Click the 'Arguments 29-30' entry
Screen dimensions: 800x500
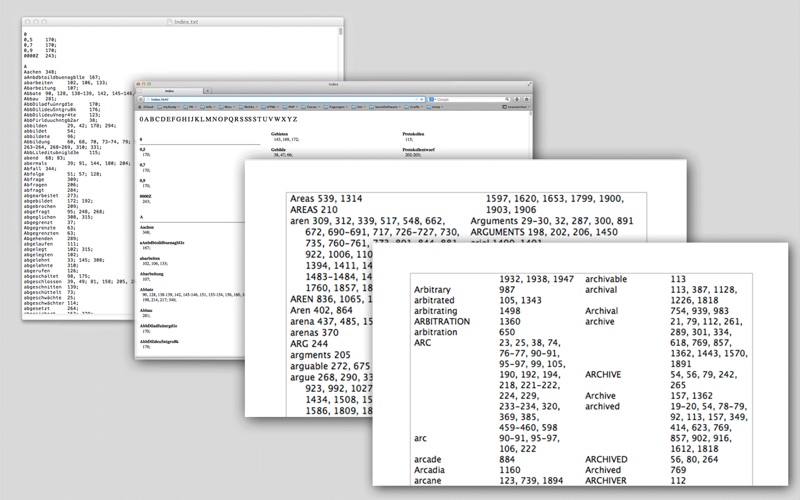tap(552, 221)
